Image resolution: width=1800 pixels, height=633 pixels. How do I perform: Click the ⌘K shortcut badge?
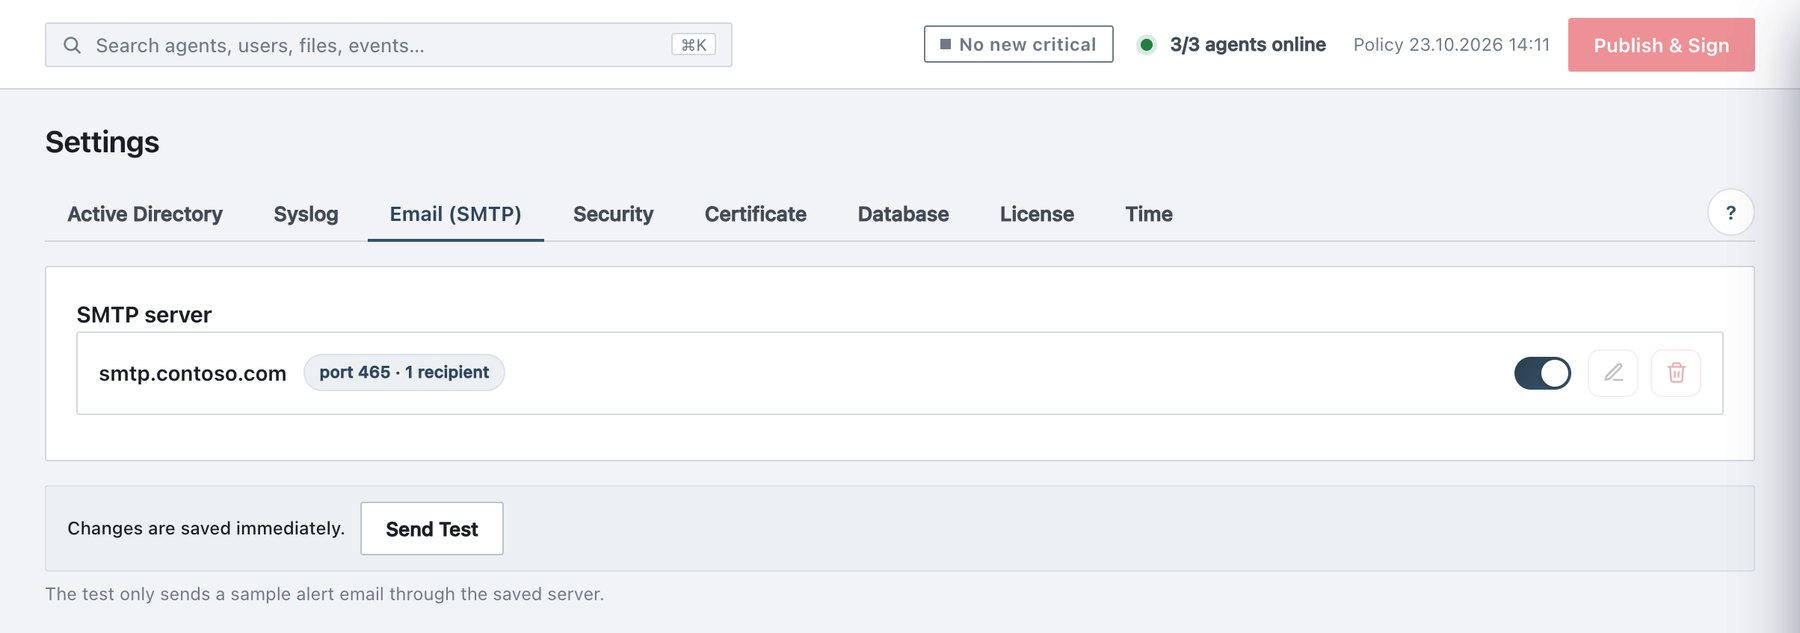click(x=693, y=45)
